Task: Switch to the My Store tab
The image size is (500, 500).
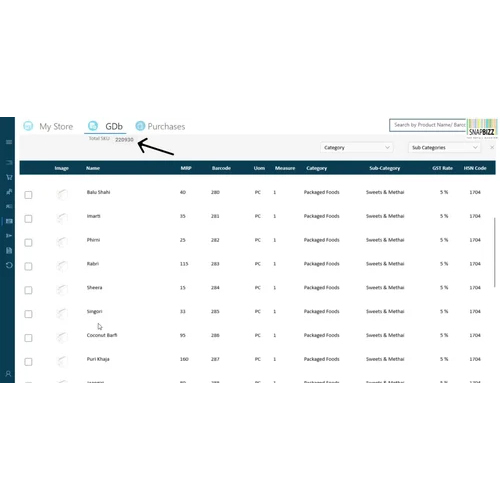Action: click(x=56, y=126)
